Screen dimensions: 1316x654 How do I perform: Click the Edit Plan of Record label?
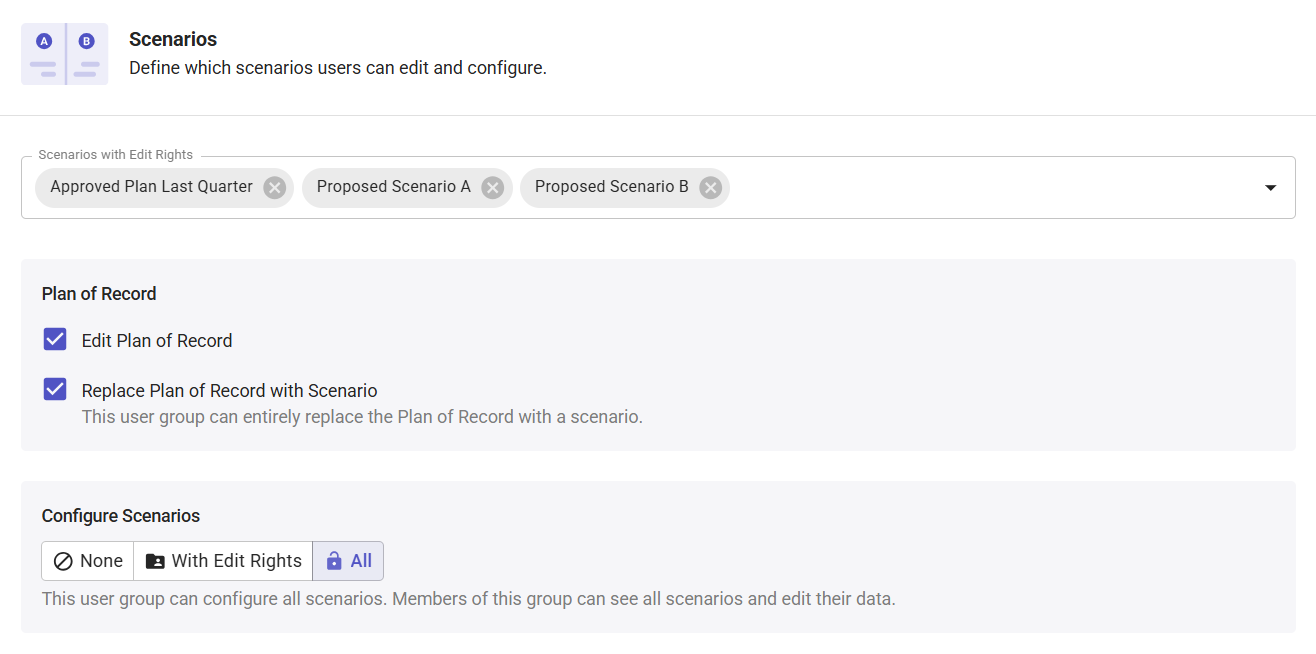(x=157, y=341)
